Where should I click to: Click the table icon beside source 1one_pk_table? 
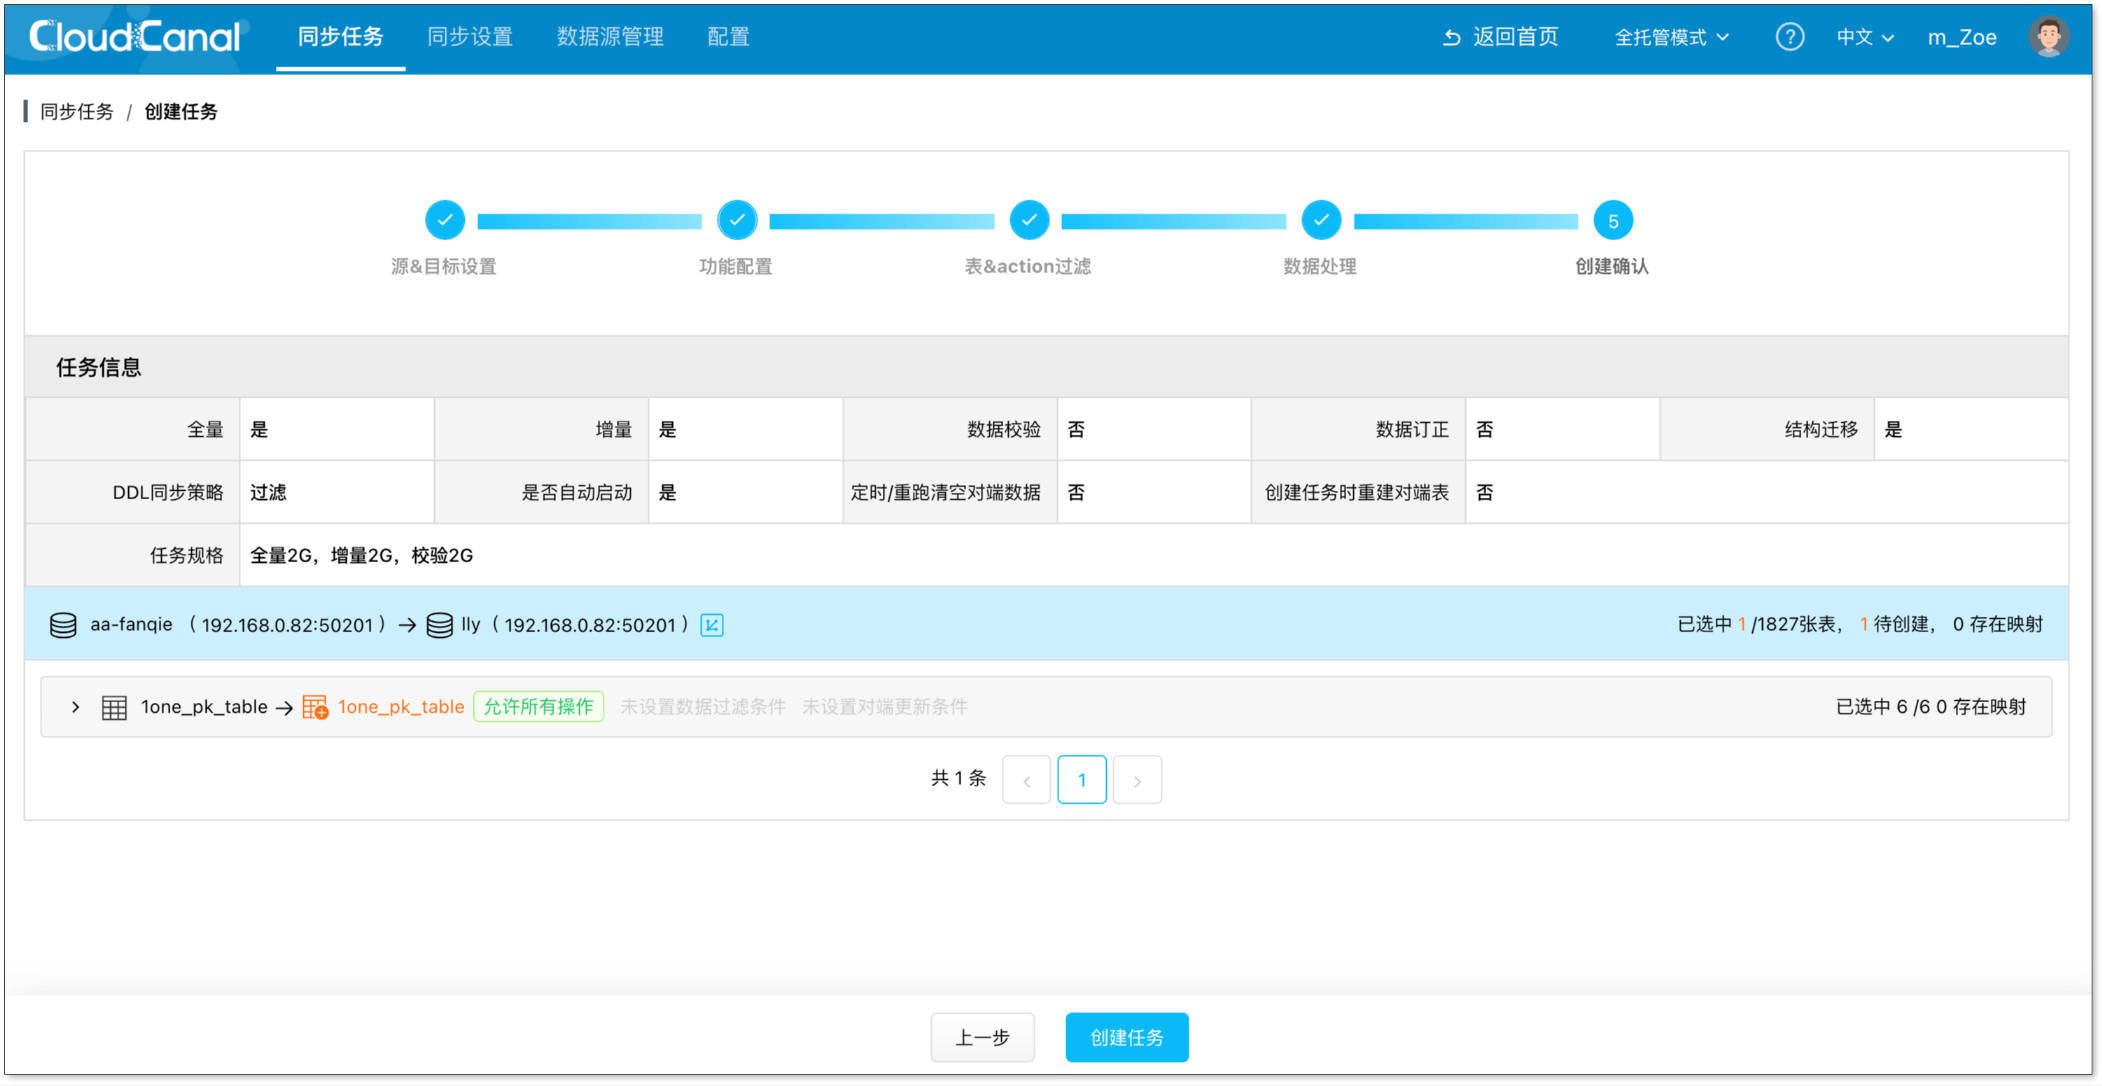[114, 706]
